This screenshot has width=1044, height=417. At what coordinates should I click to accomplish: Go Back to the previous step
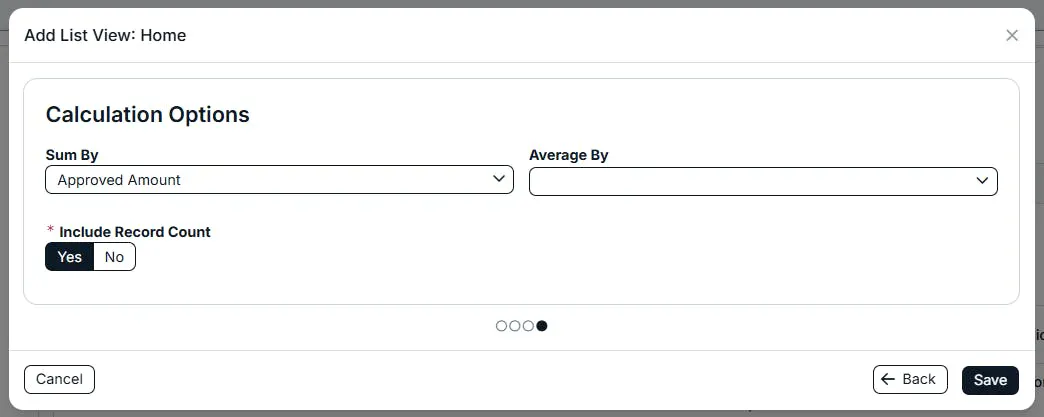[x=910, y=380]
